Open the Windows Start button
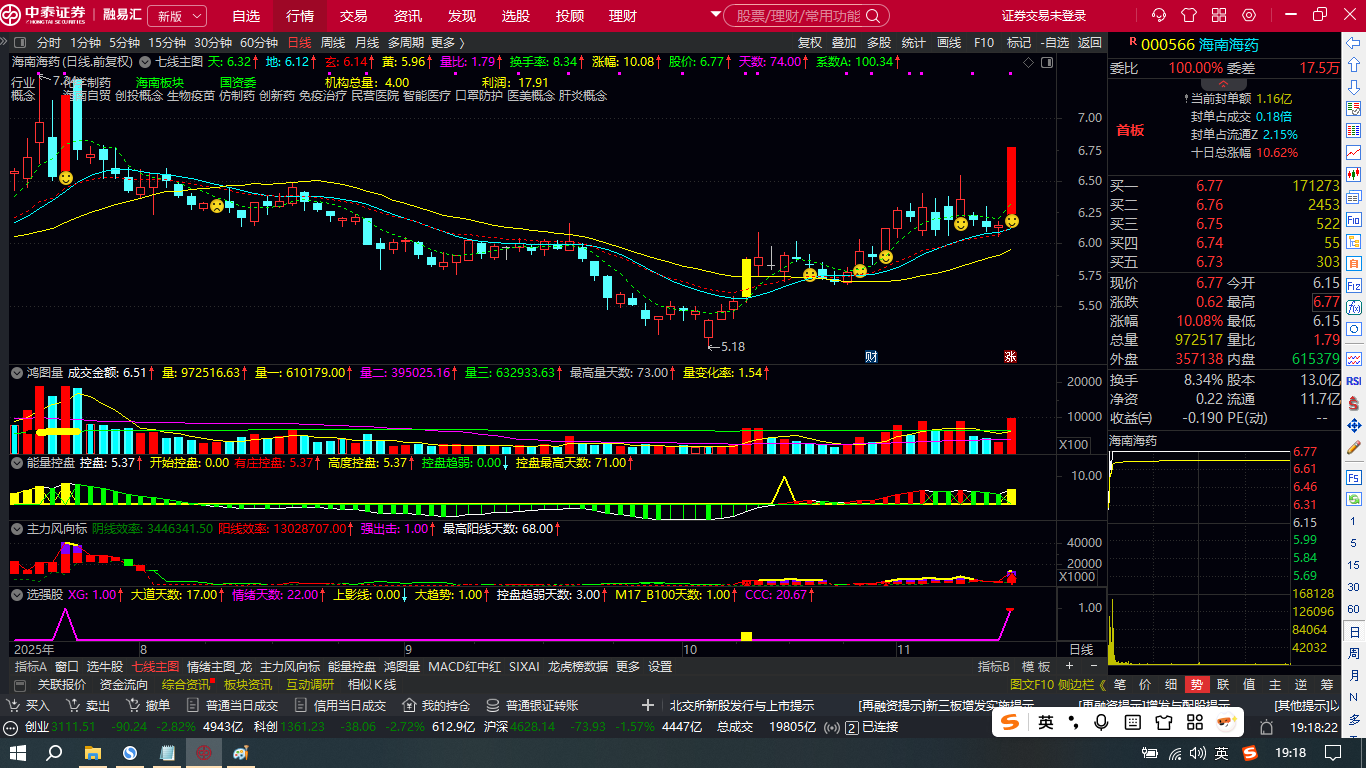 pos(17,752)
